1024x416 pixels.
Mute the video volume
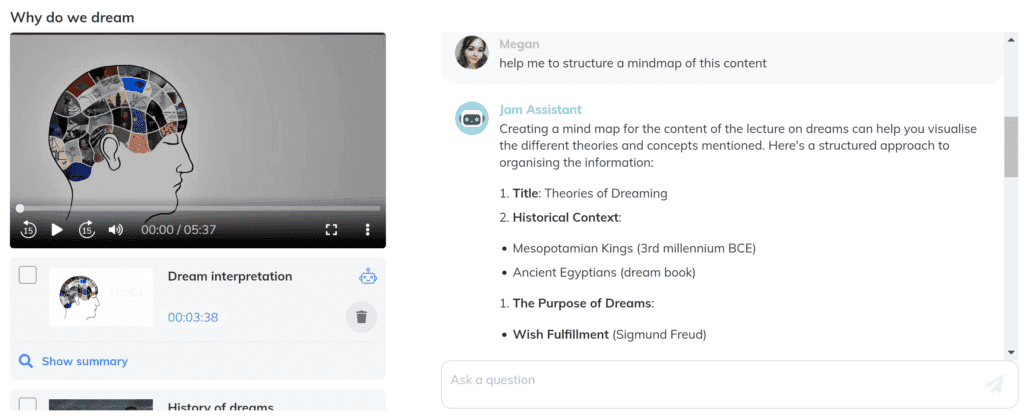116,230
